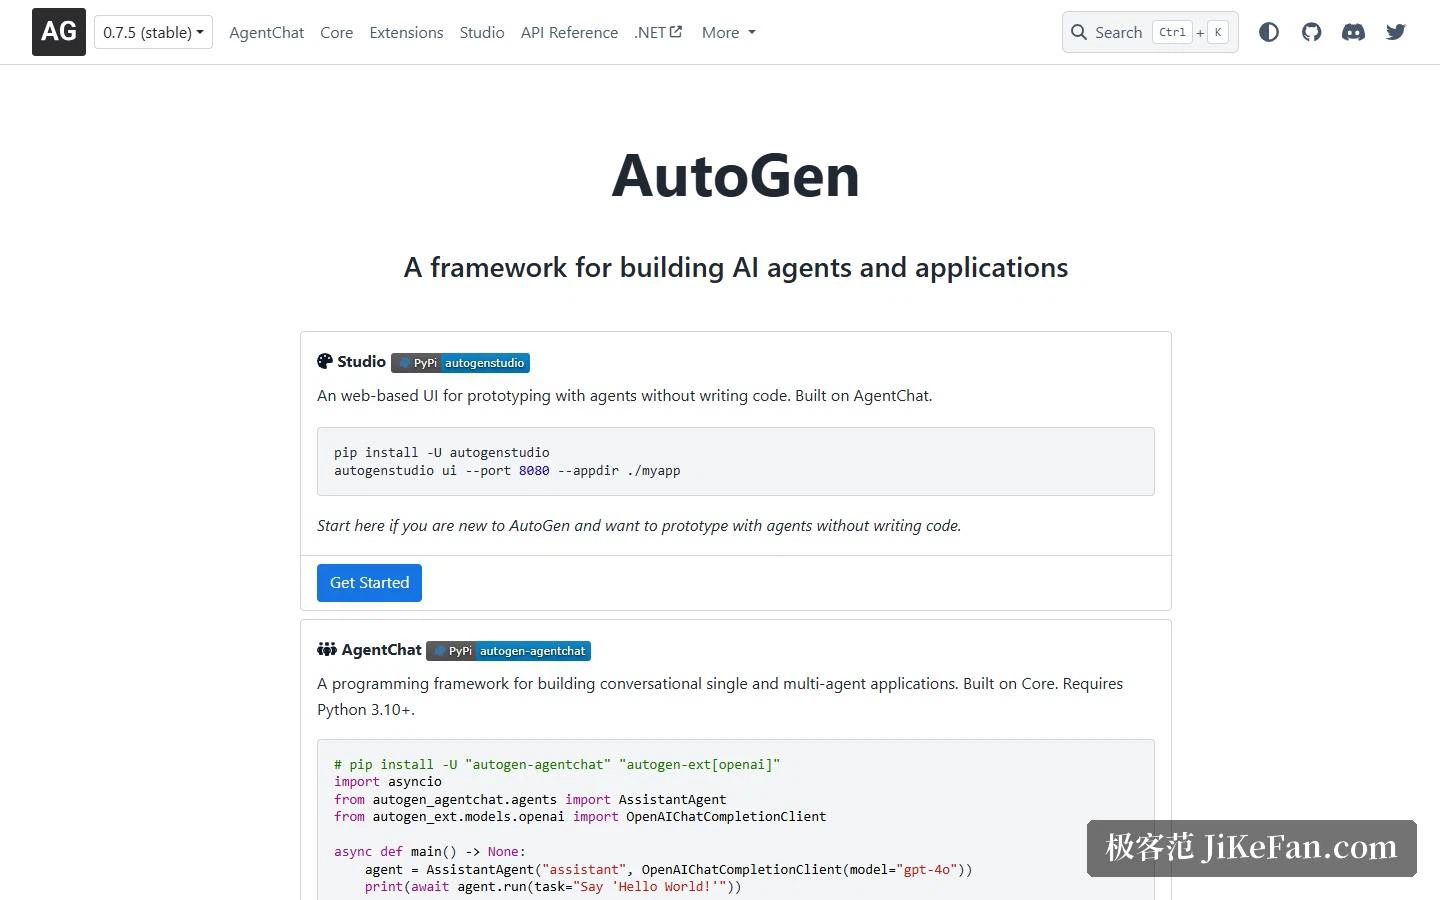Open the 0.7.5 (stable) version dropdown

click(153, 32)
